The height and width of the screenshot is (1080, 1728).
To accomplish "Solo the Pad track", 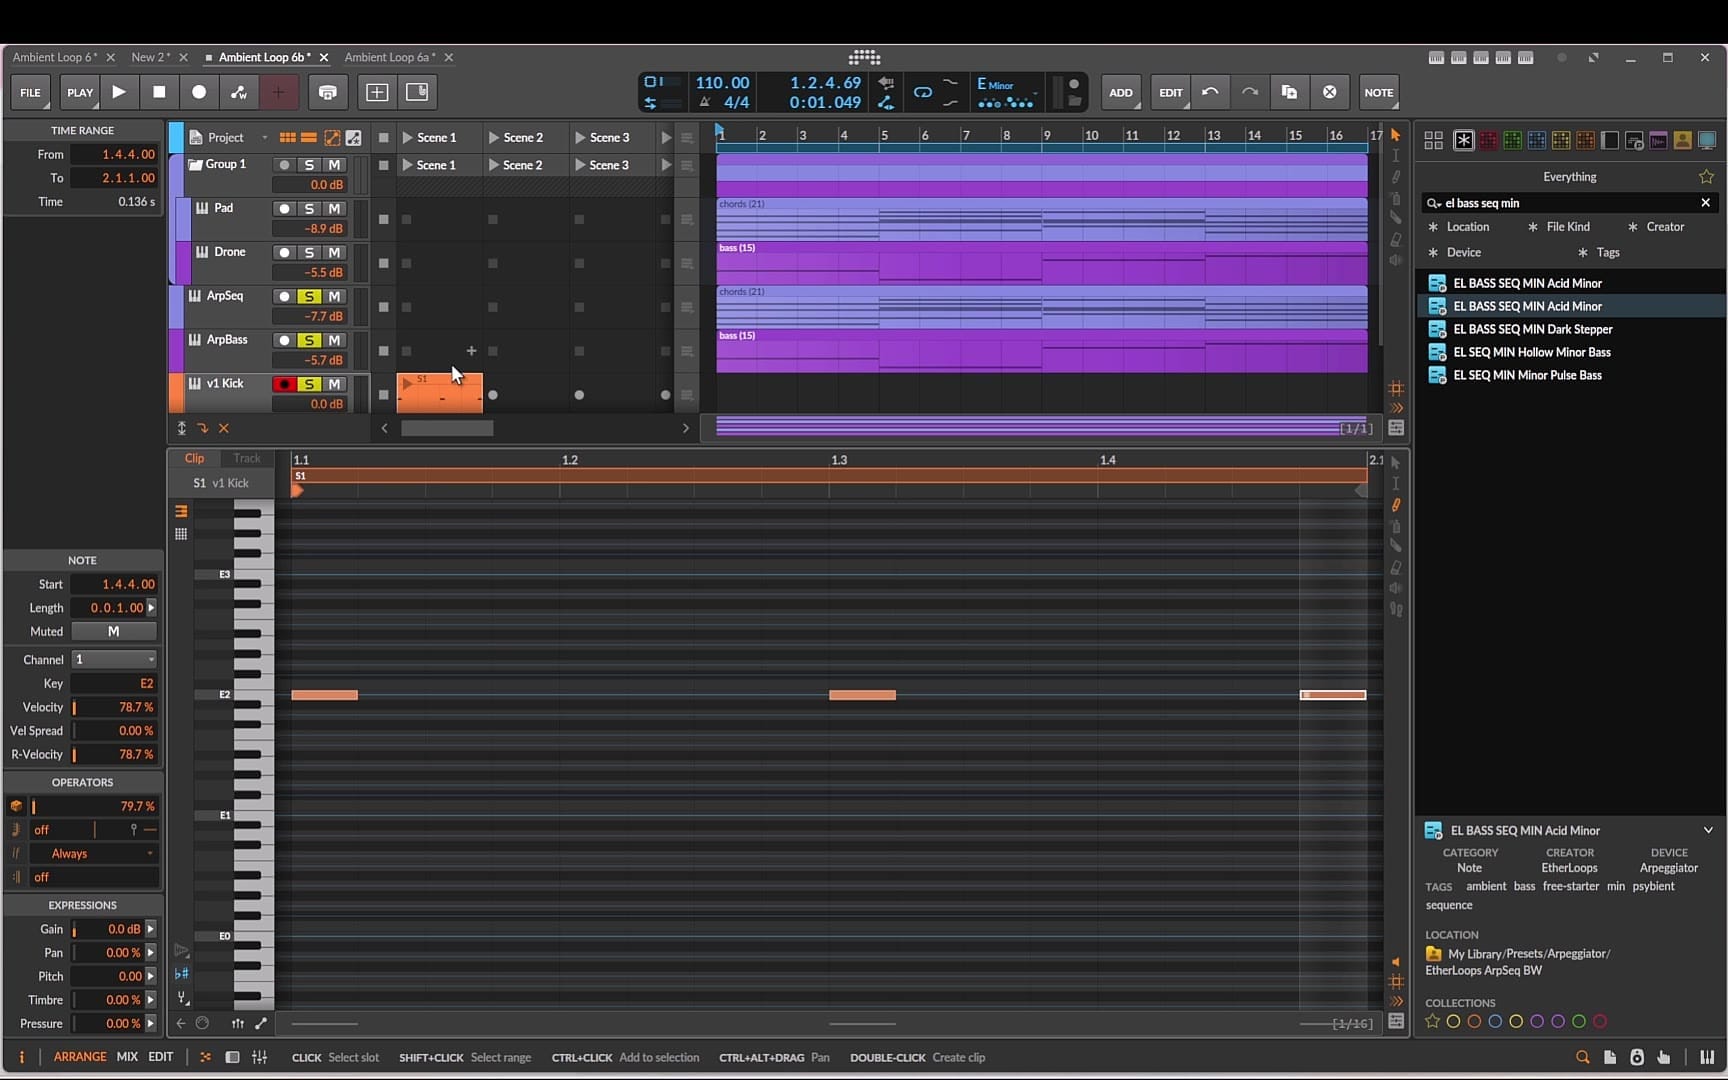I will pos(309,208).
